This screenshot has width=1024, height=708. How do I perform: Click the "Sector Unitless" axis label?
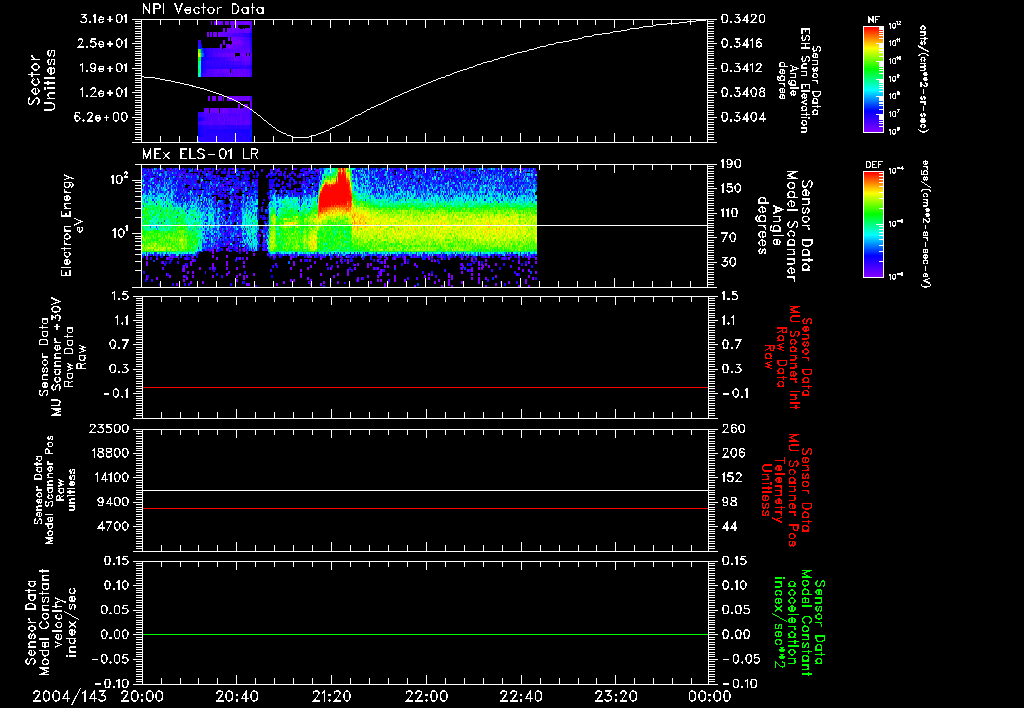click(42, 80)
